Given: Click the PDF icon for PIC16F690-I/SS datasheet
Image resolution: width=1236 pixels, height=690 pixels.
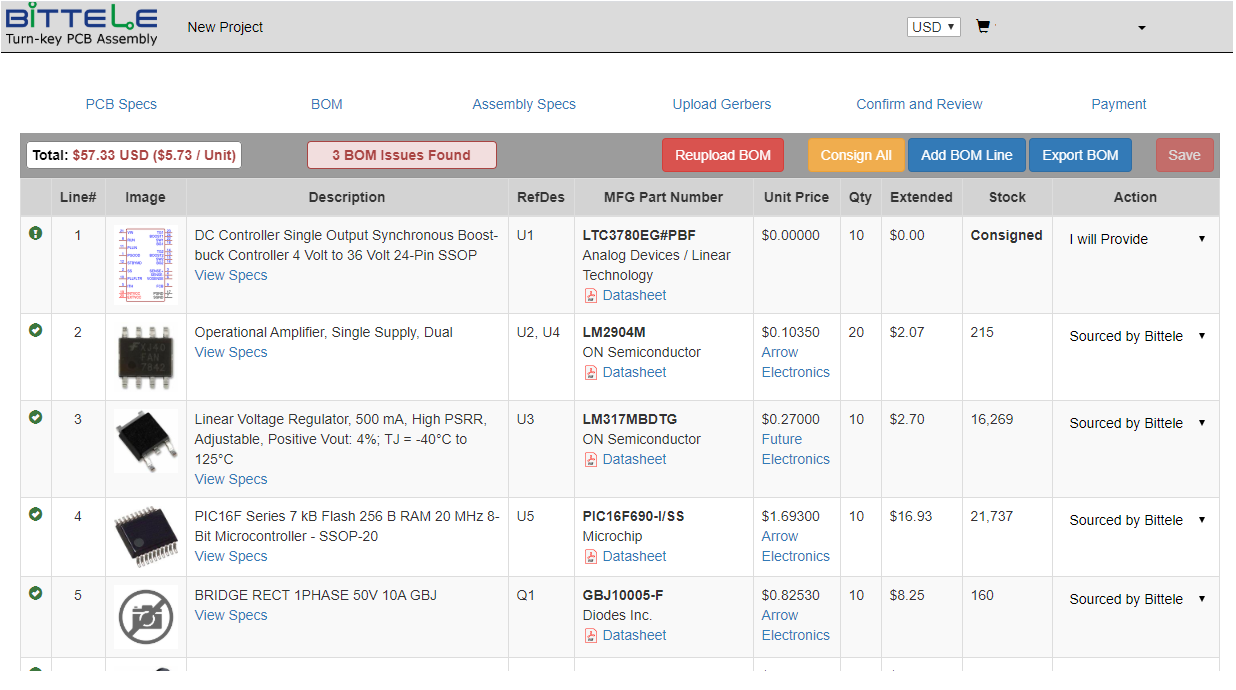Looking at the screenshot, I should click(x=591, y=557).
